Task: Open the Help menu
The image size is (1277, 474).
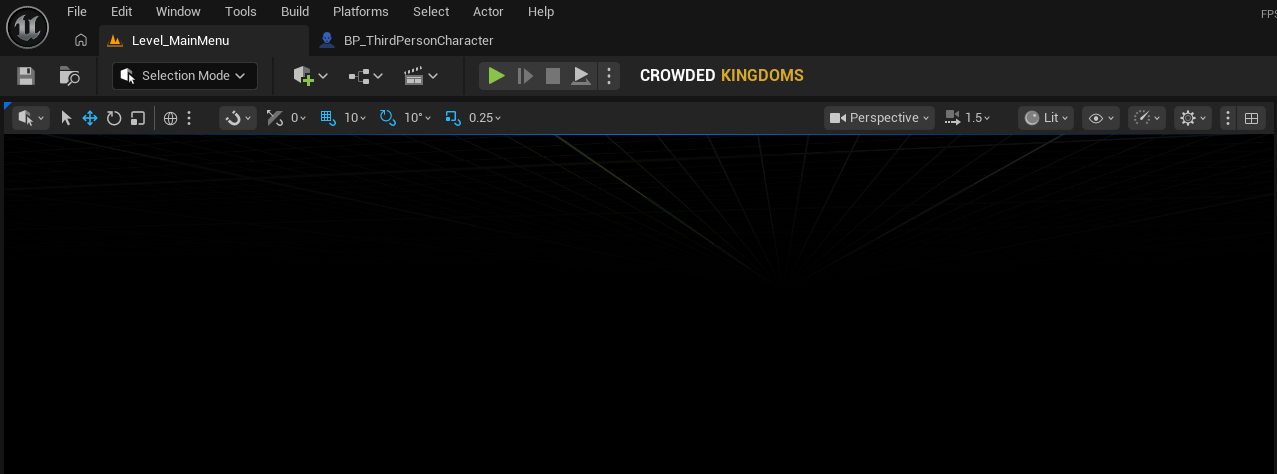Action: (x=541, y=12)
